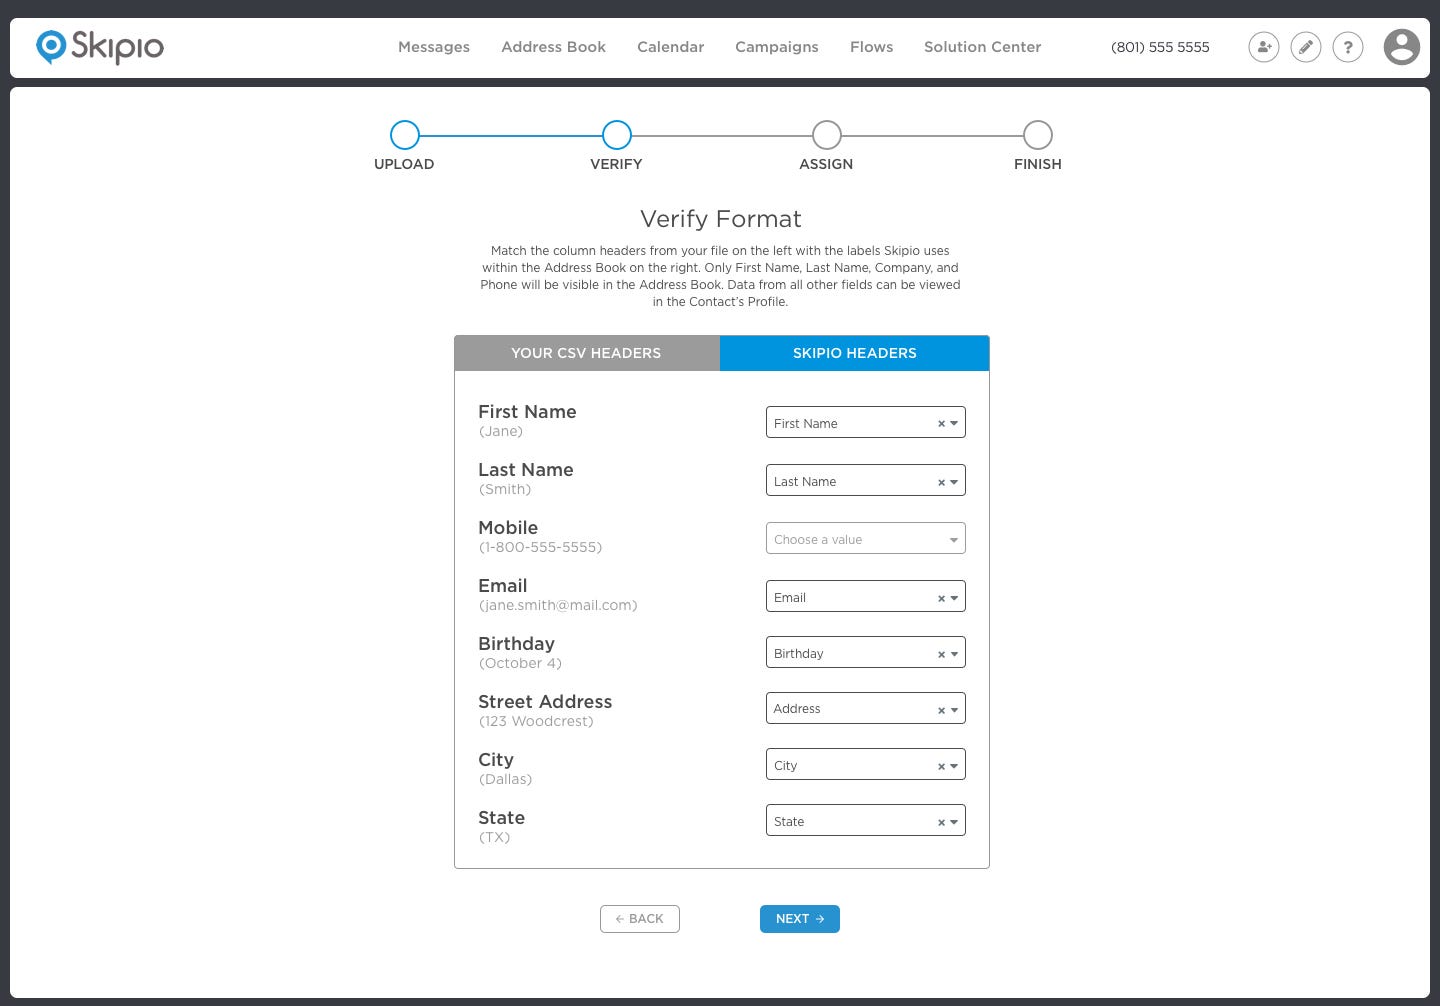This screenshot has width=1440, height=1006.
Task: Open the Flows menu item
Action: tap(871, 47)
